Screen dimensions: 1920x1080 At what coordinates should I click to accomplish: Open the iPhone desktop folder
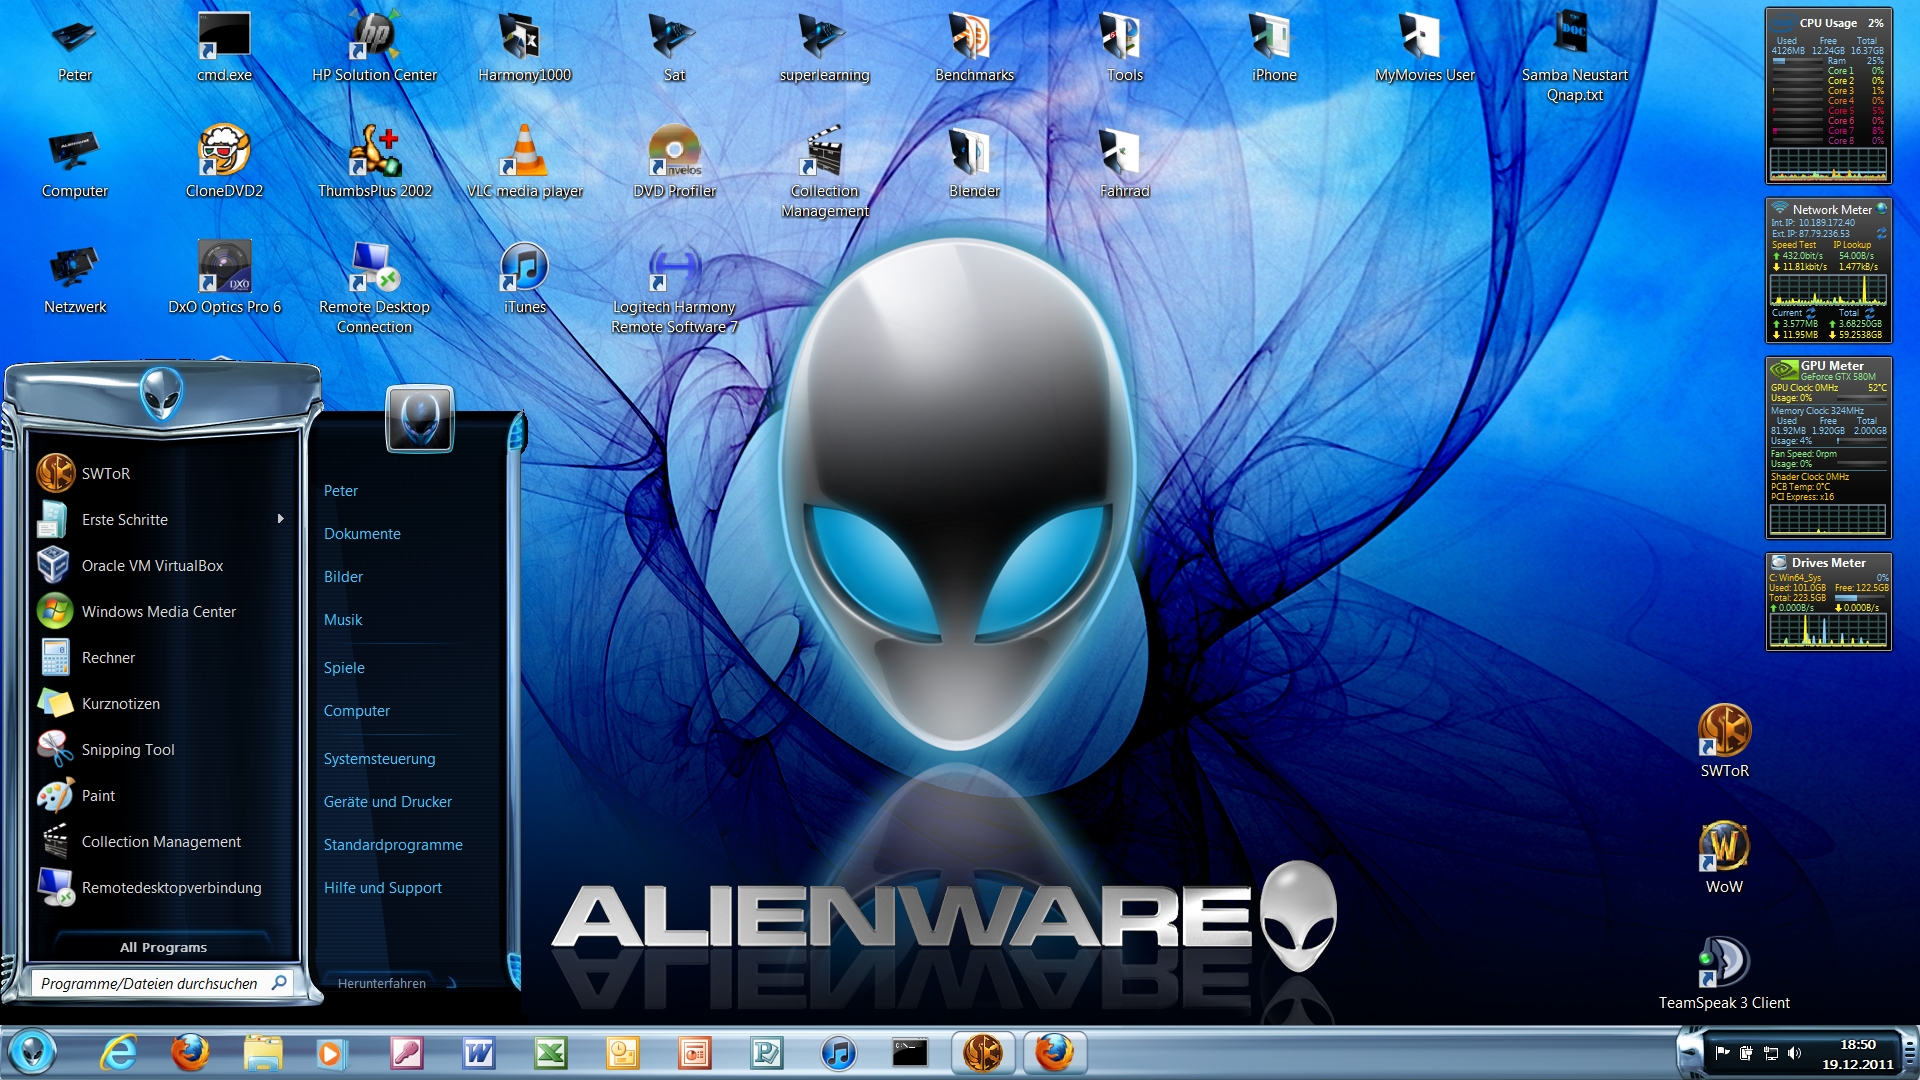point(1274,47)
